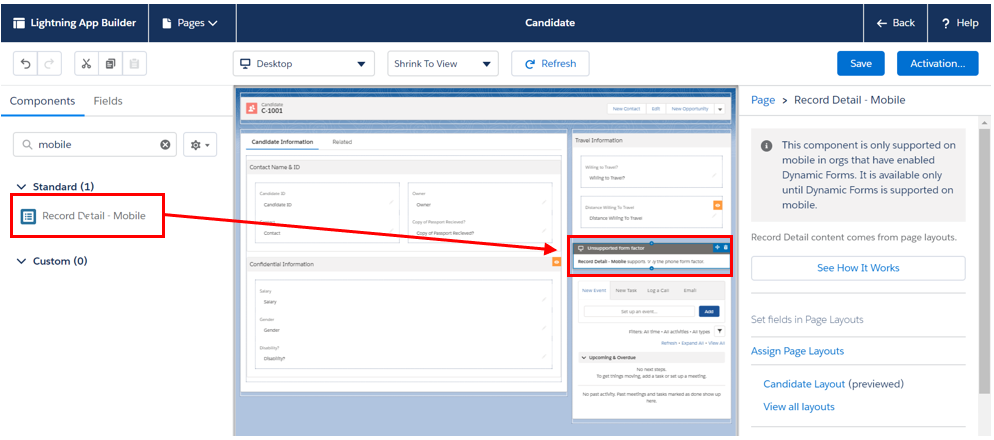Click the Activation button
Viewport: 994px width, 440px height.
click(x=937, y=64)
